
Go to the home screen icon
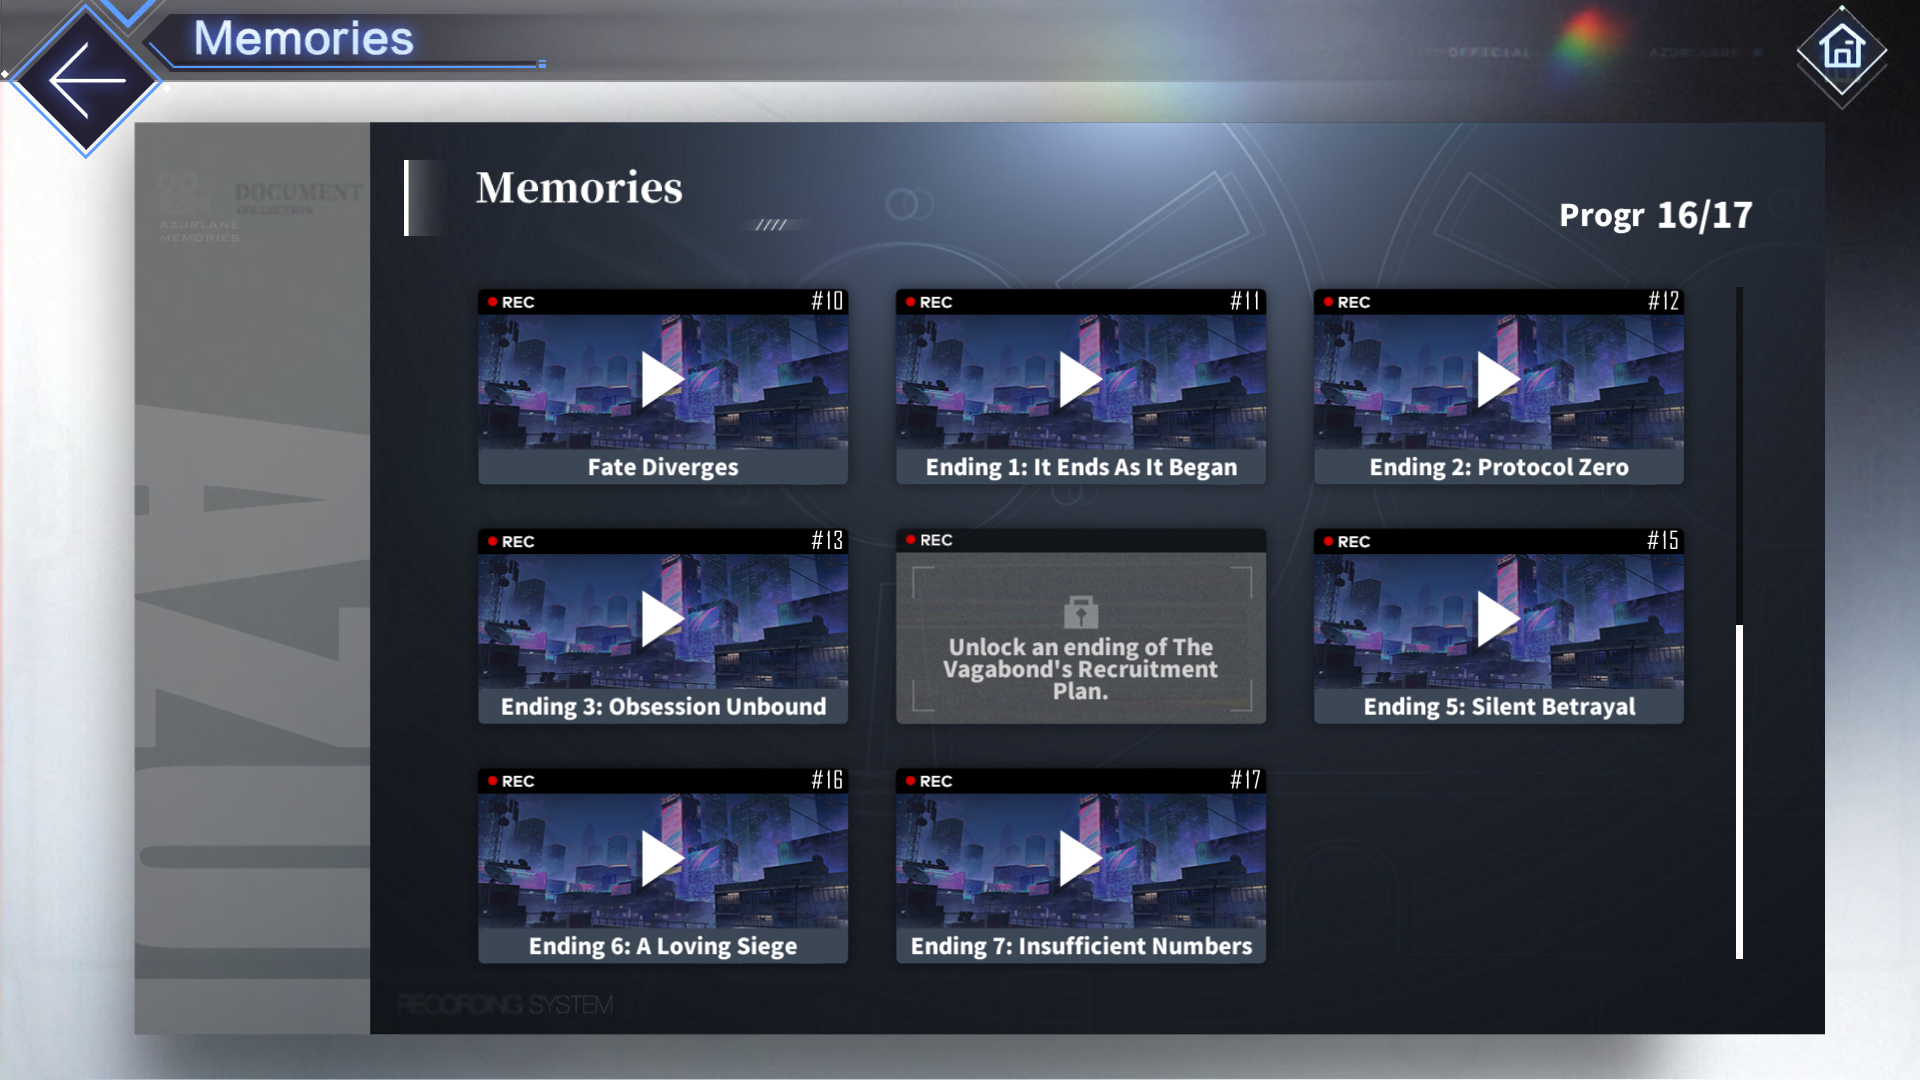[1841, 50]
